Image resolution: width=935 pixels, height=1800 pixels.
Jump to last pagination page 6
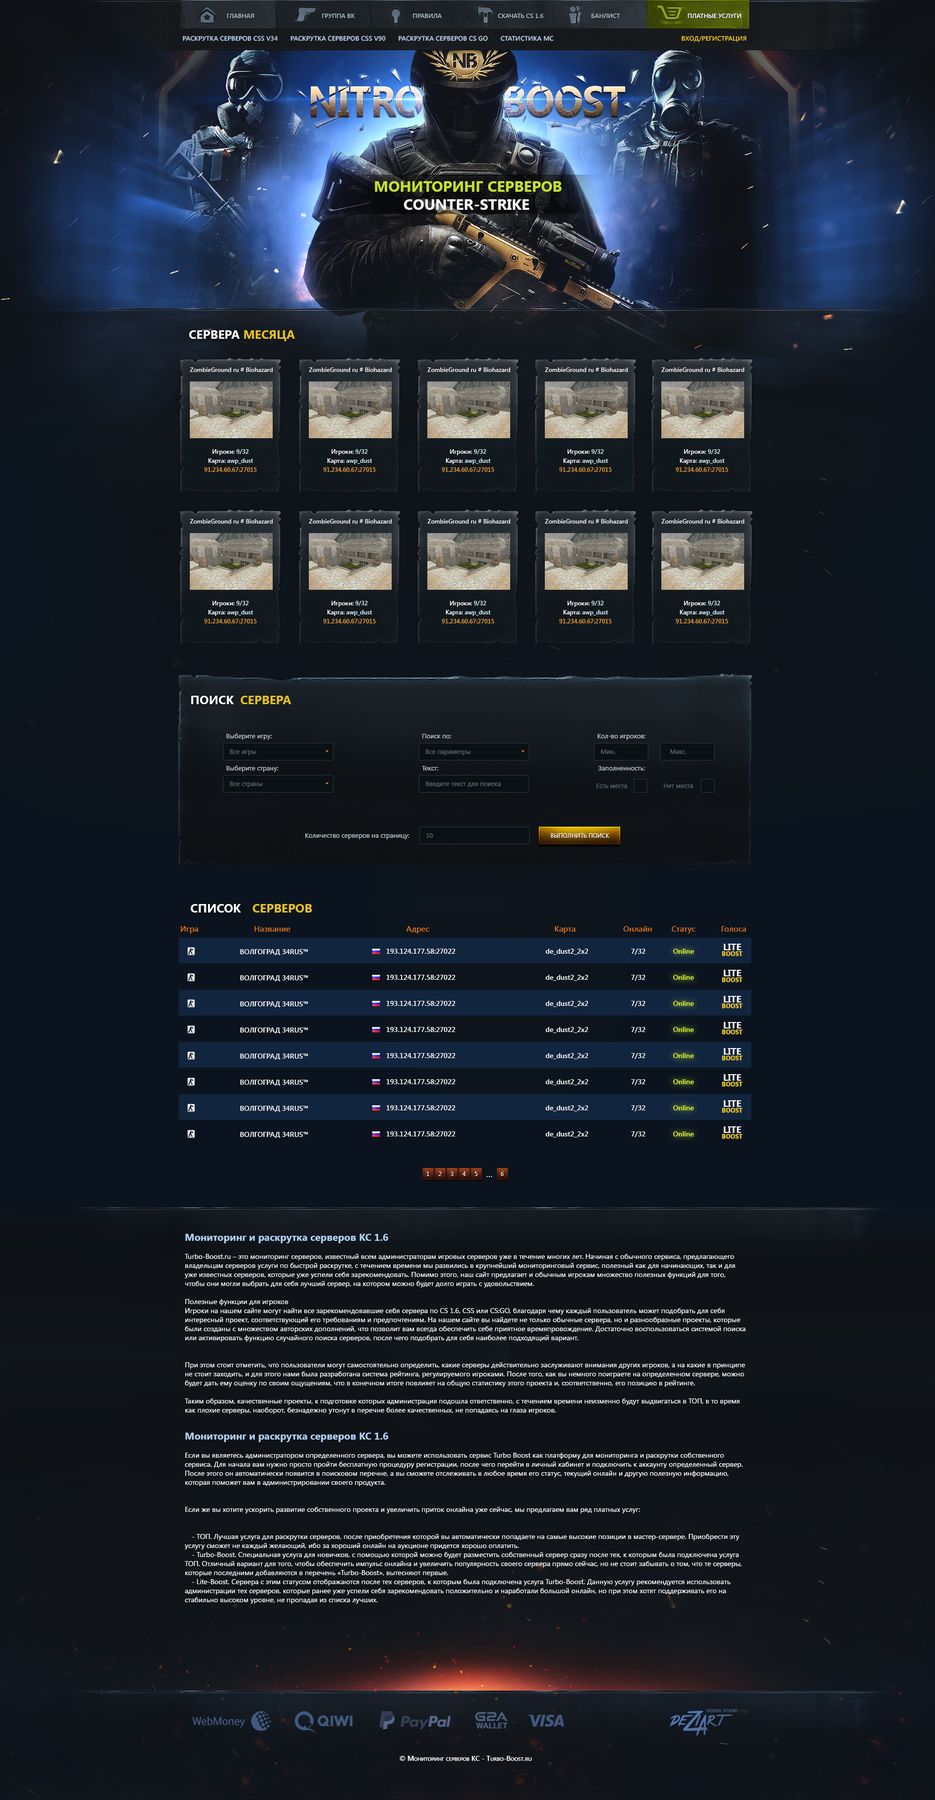(502, 1174)
